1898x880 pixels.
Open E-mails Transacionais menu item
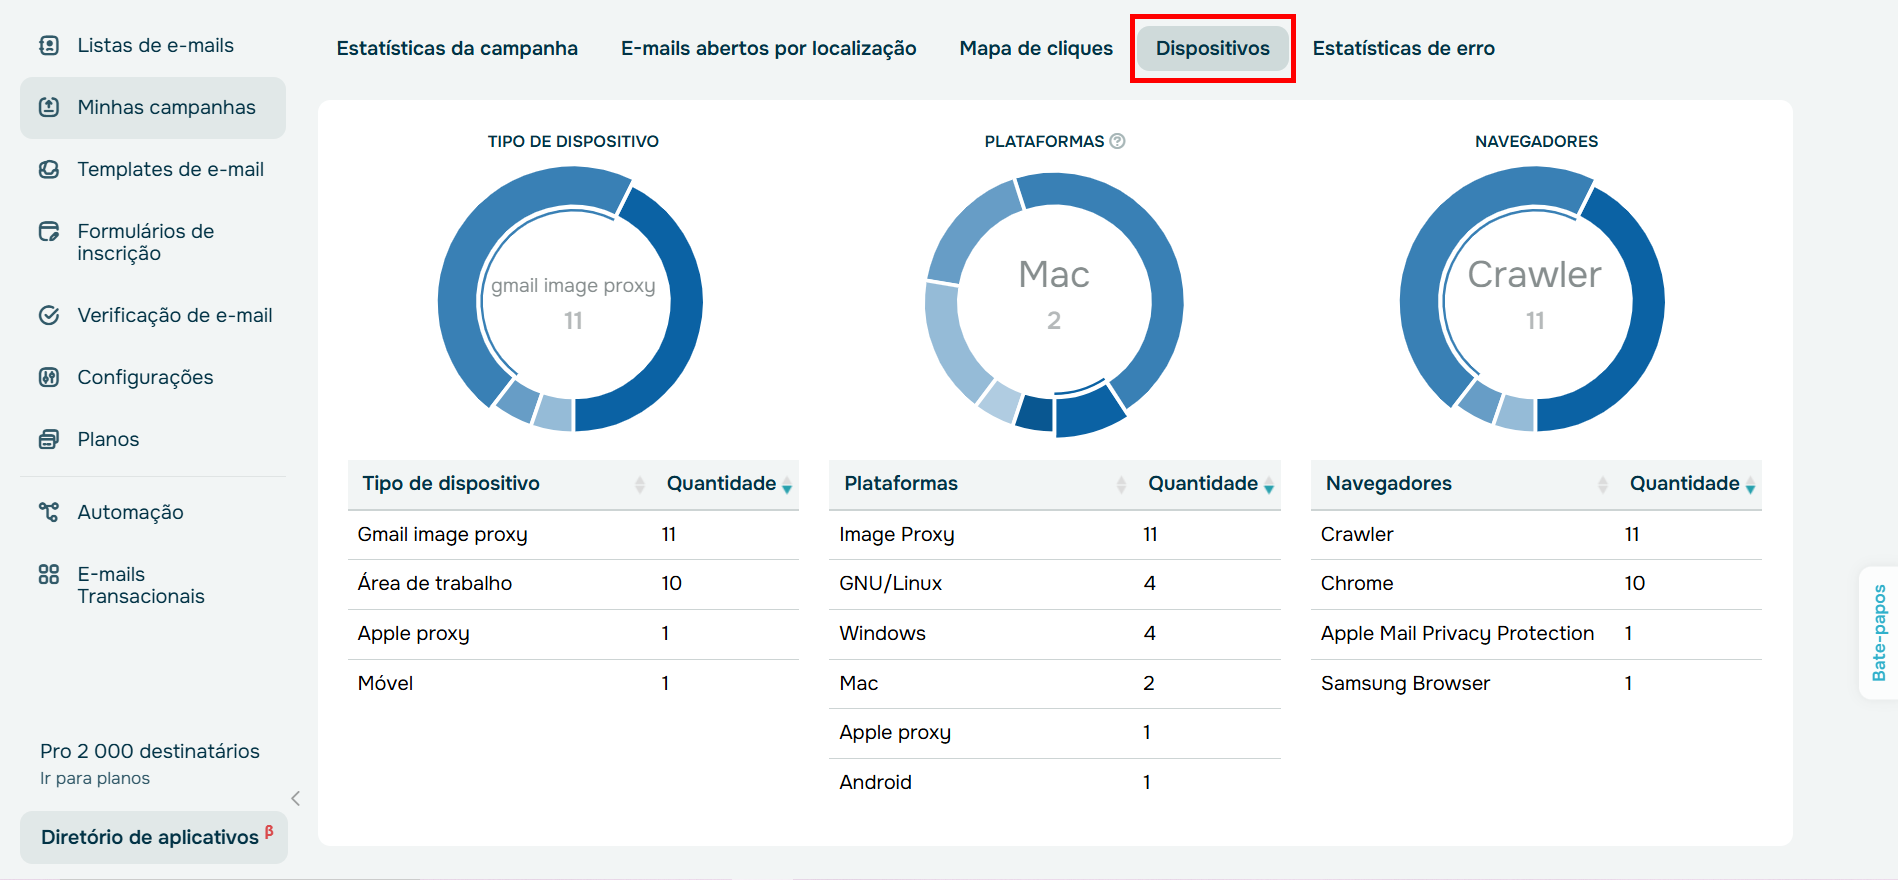[153, 585]
